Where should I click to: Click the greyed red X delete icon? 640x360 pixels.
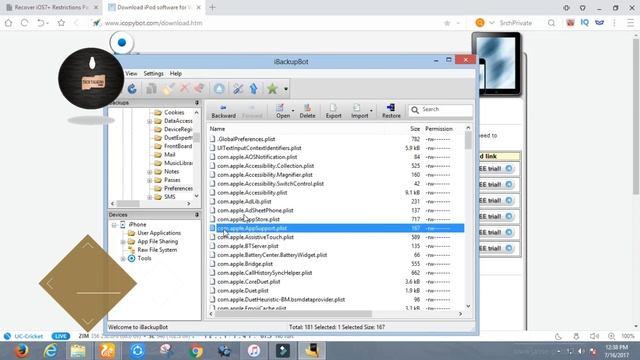[184, 89]
